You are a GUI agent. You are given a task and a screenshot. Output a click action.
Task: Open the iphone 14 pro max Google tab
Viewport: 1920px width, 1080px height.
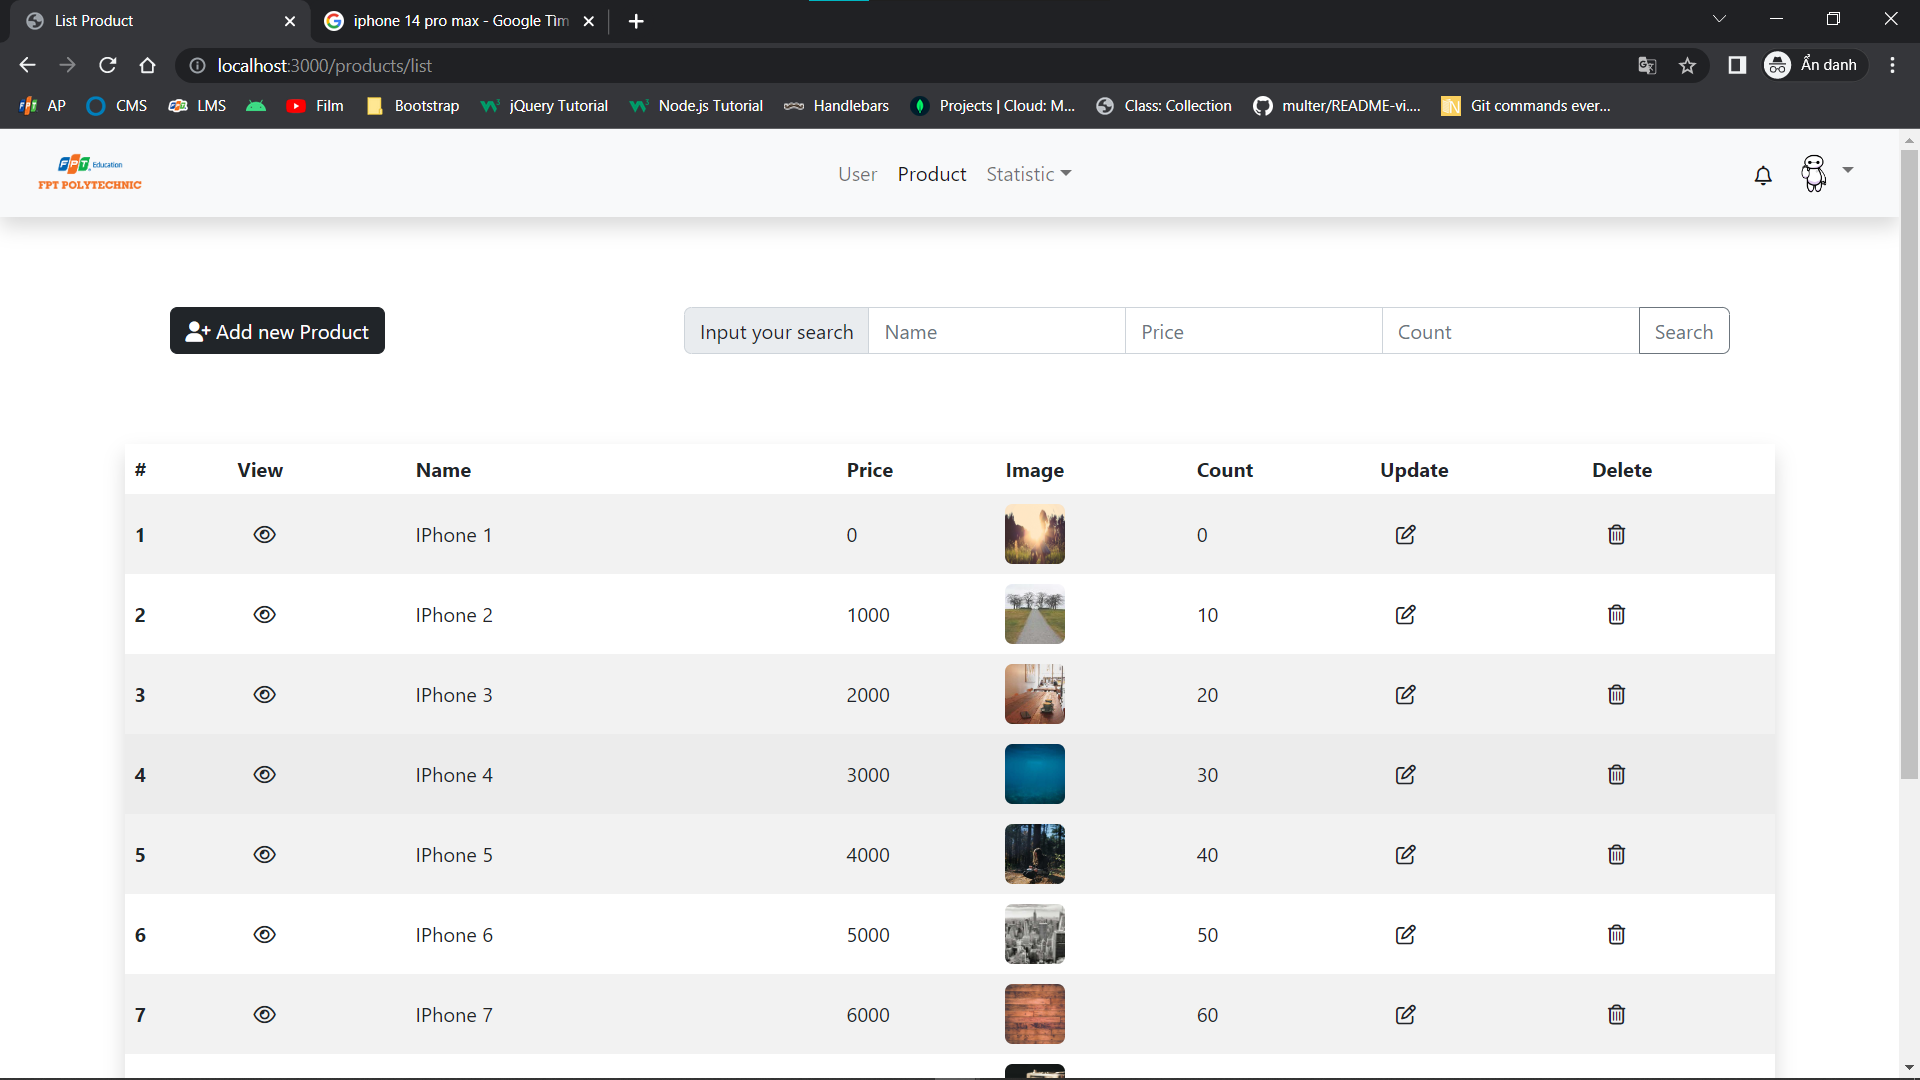450,20
